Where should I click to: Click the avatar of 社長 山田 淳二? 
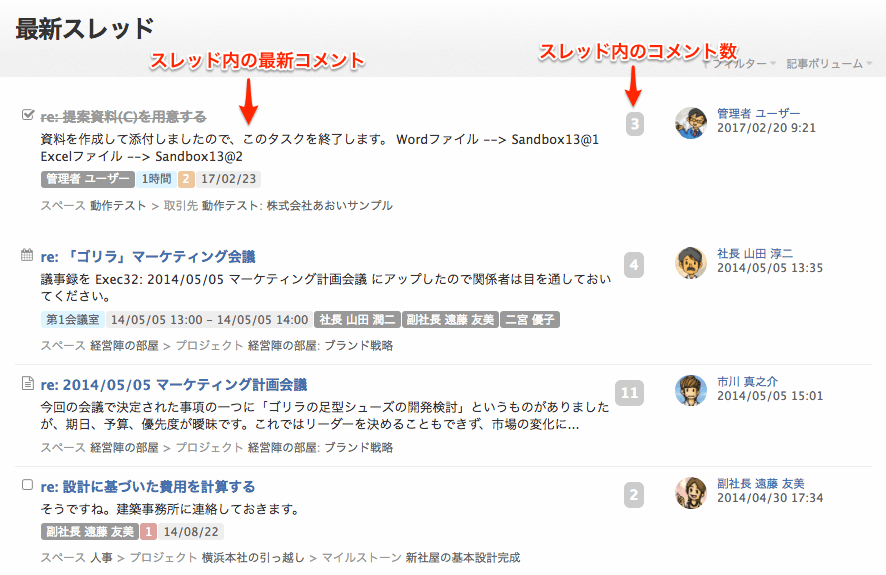pos(690,263)
